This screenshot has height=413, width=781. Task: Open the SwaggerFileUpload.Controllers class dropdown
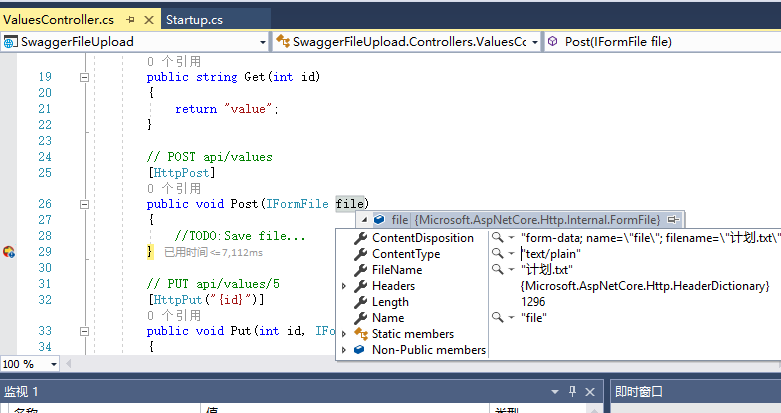[x=534, y=42]
